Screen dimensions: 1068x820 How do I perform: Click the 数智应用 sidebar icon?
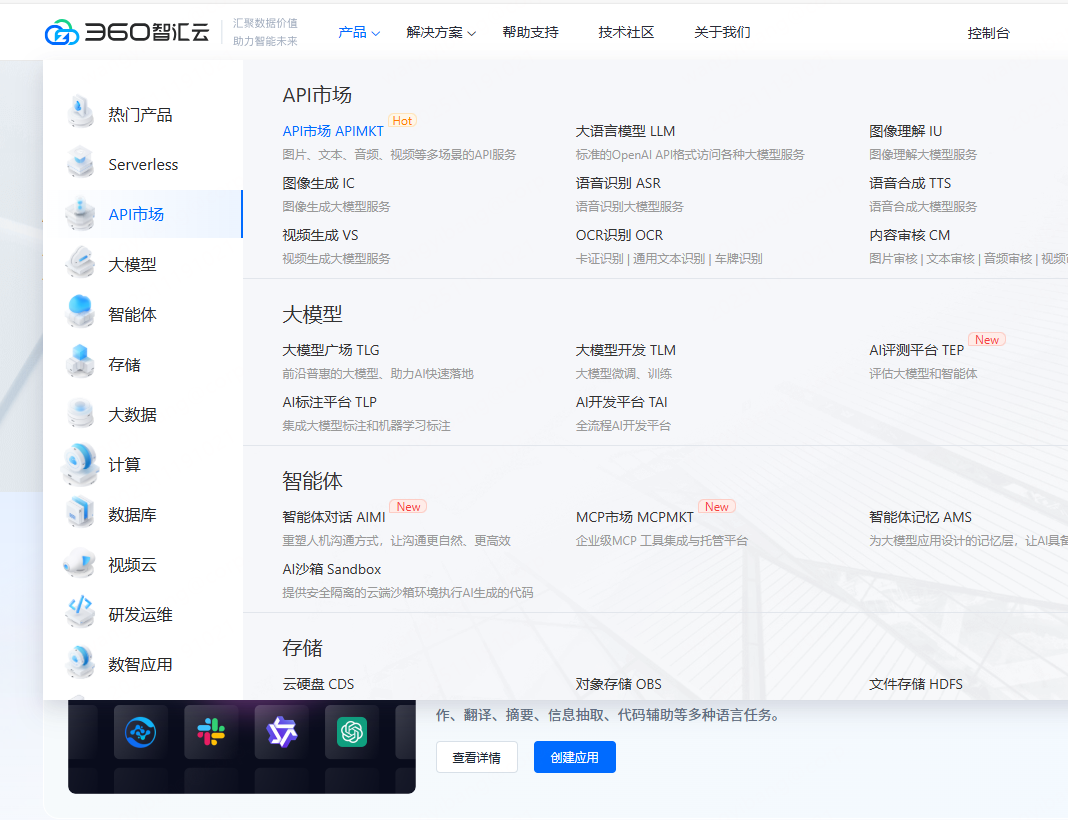tap(80, 663)
